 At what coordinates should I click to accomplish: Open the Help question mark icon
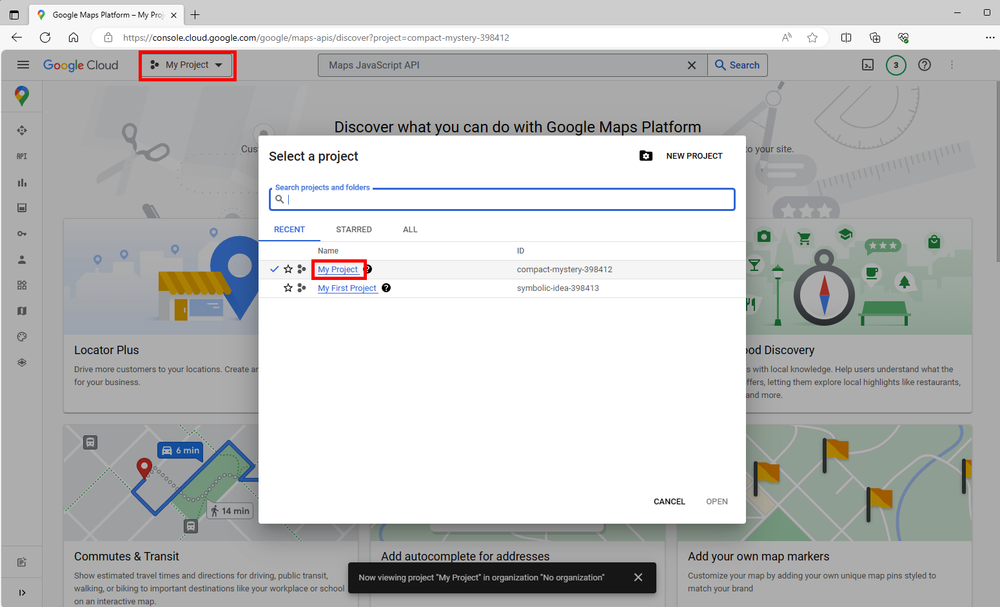point(924,65)
